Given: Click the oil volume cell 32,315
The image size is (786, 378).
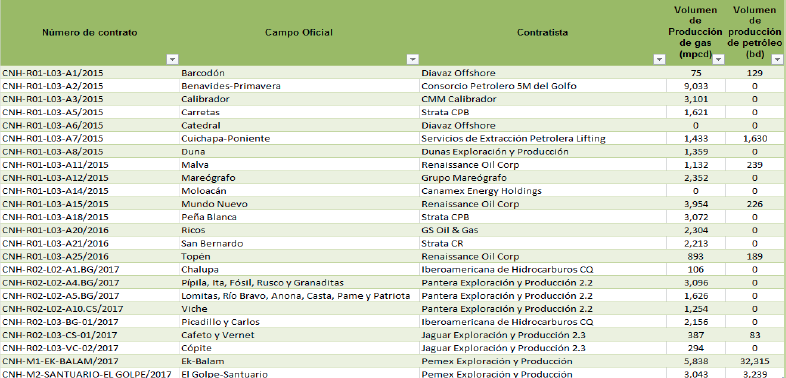Looking at the screenshot, I should pyautogui.click(x=755, y=361).
